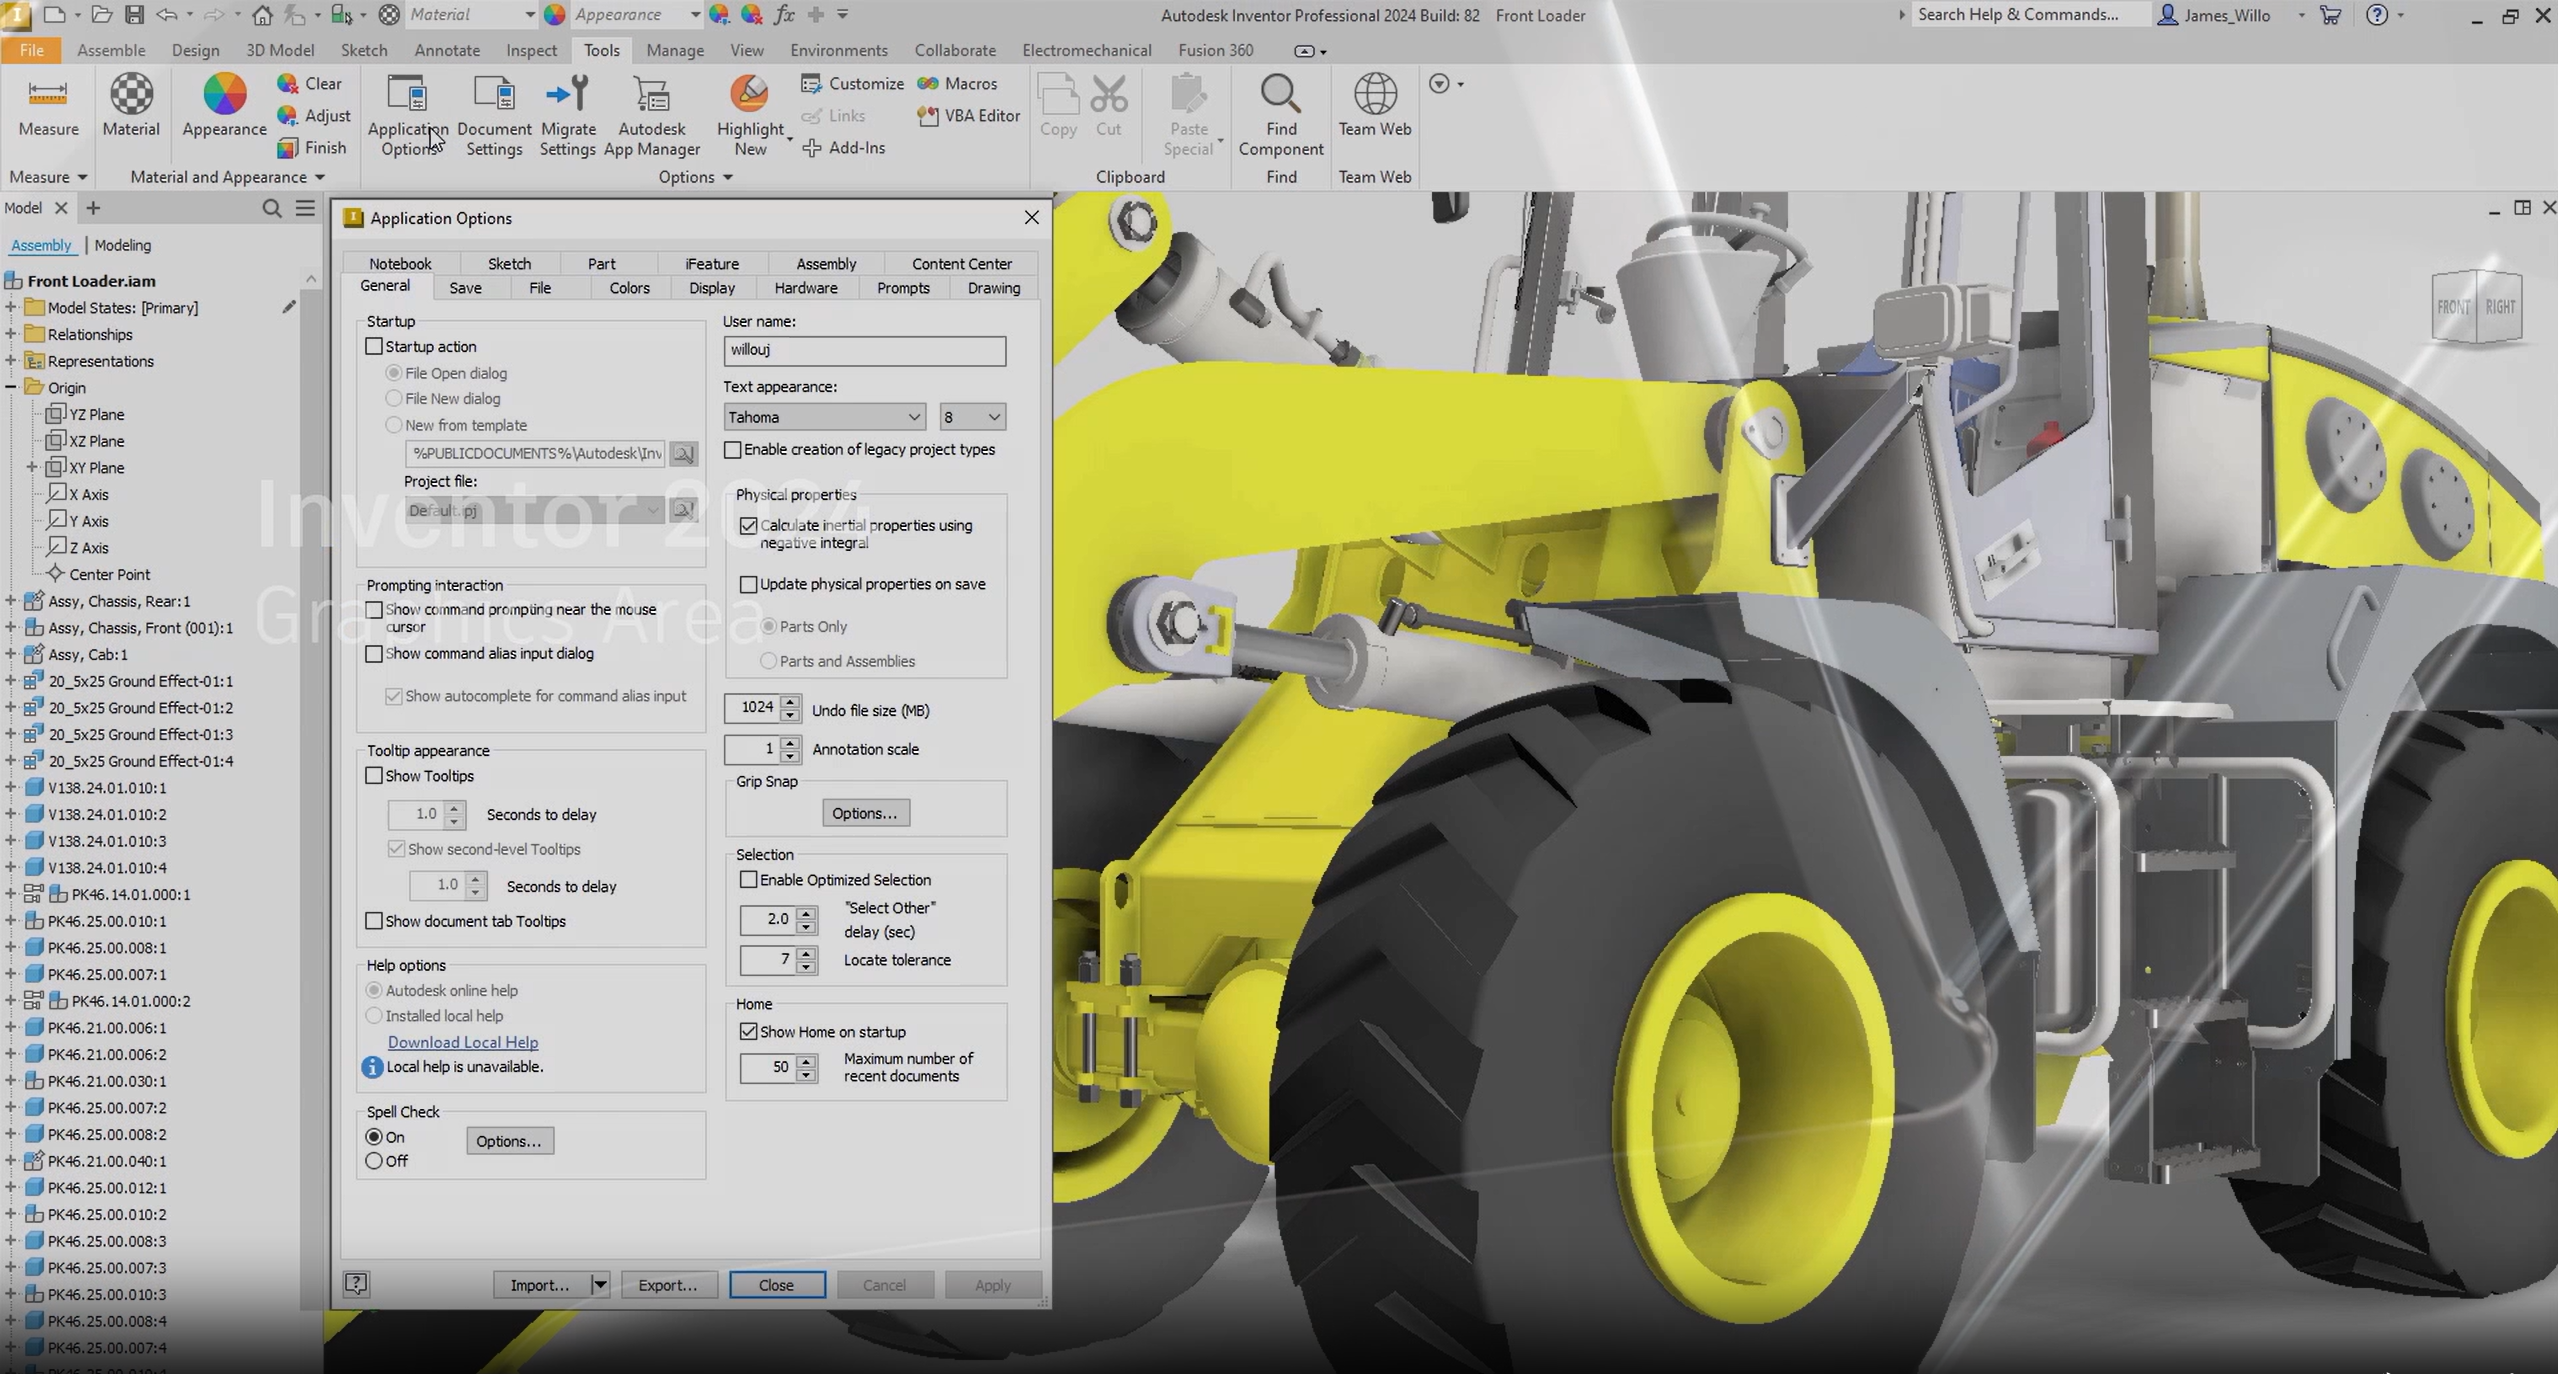This screenshot has width=2558, height=1374.
Task: Select the Spell Check Off radio button
Action: pos(374,1161)
